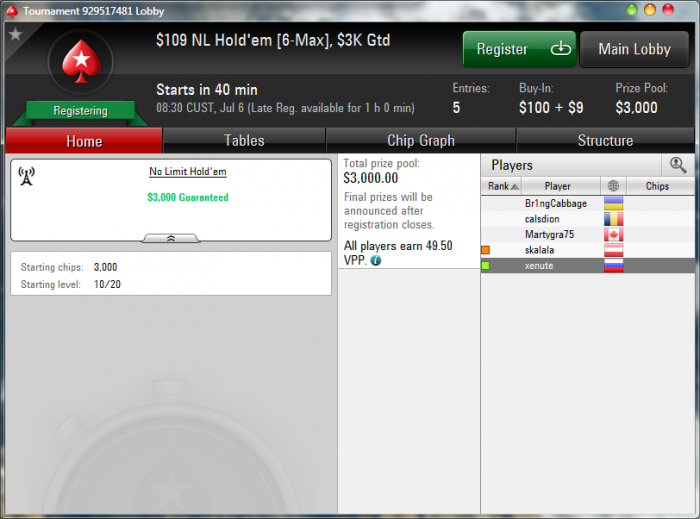Go to Main Lobby
This screenshot has width=700, height=519.
634,49
